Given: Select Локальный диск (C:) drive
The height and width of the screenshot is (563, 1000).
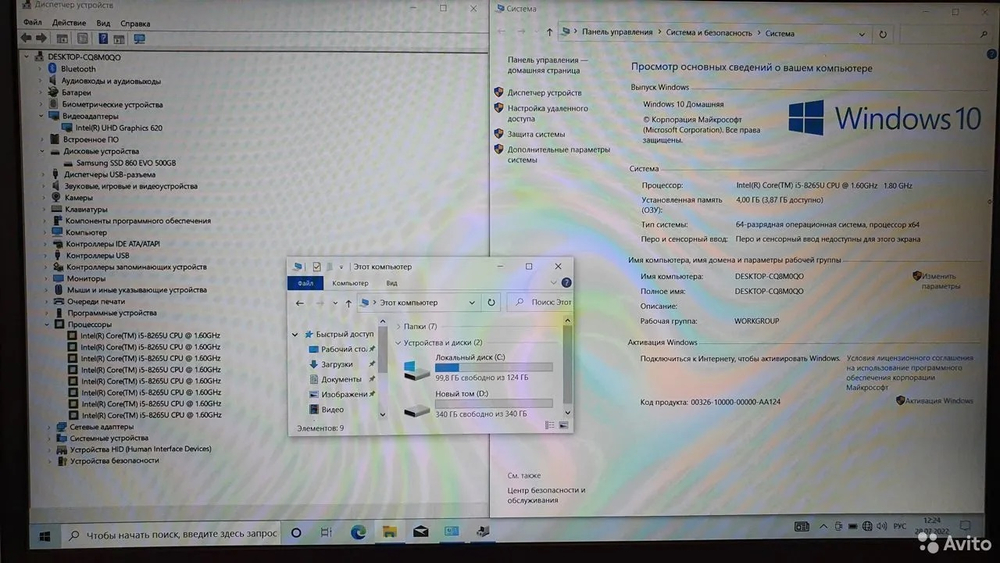Looking at the screenshot, I should click(x=477, y=367).
